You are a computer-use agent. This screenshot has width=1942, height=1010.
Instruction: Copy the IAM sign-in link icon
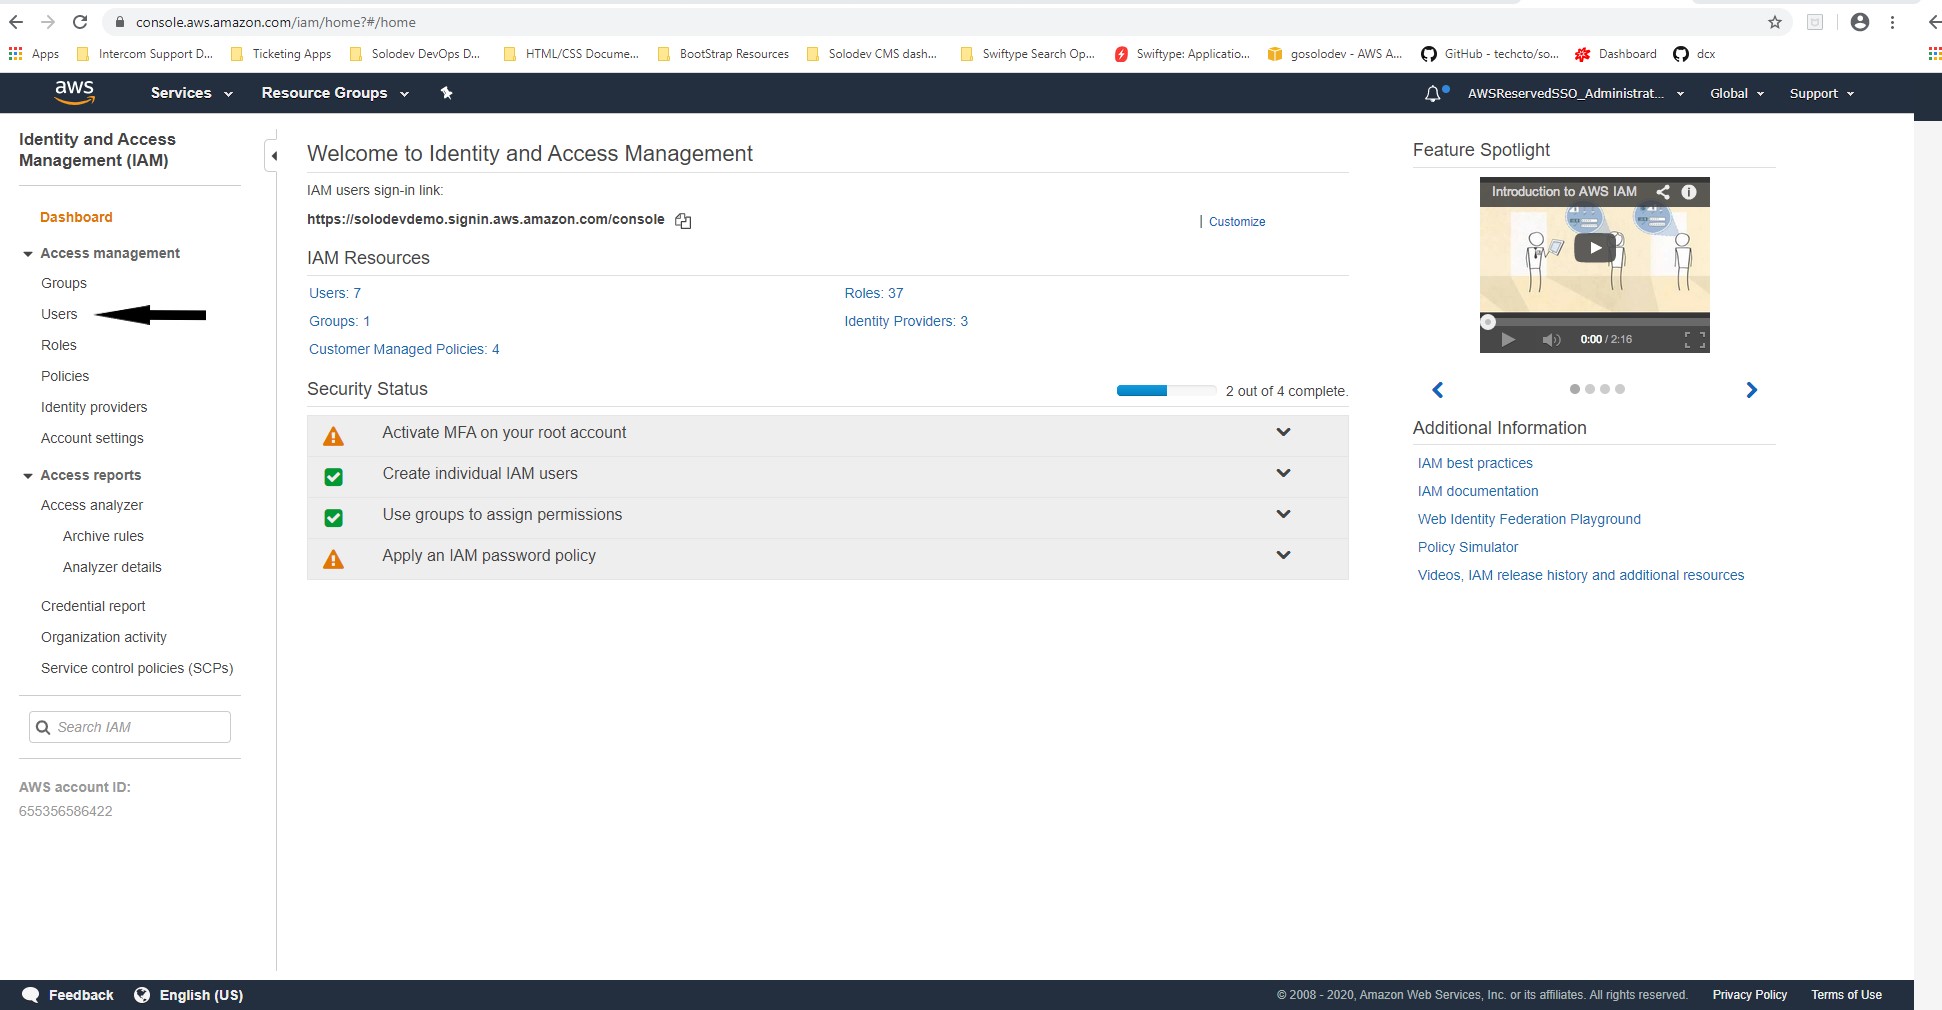point(683,221)
